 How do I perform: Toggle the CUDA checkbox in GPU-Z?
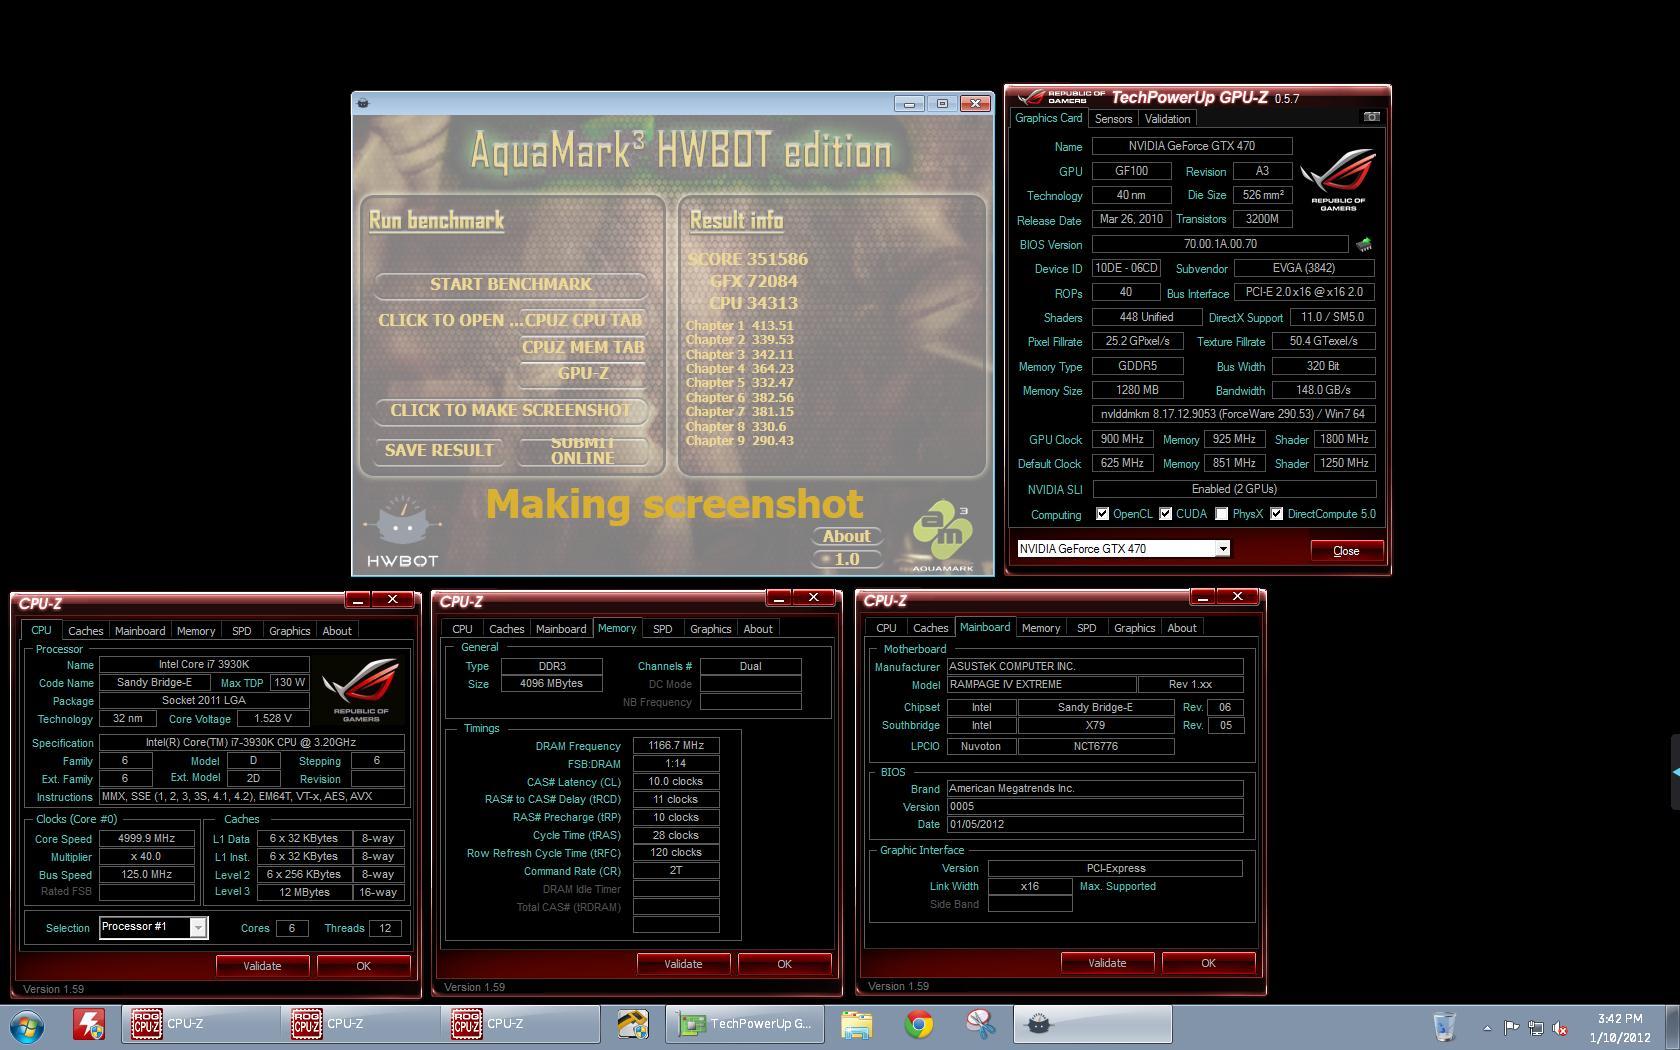1165,514
